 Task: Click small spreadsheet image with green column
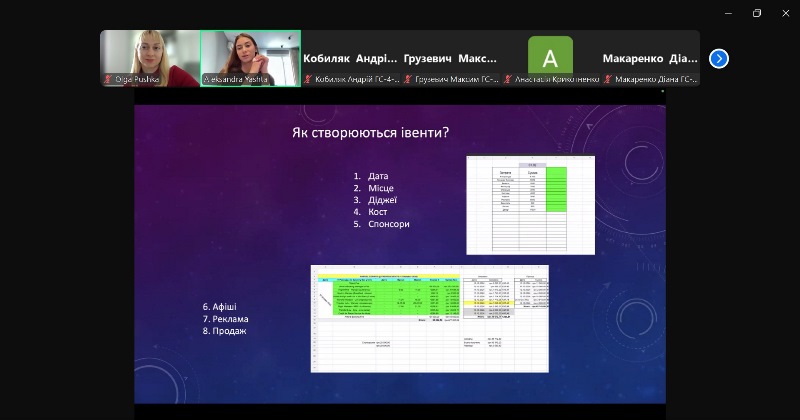click(x=531, y=205)
